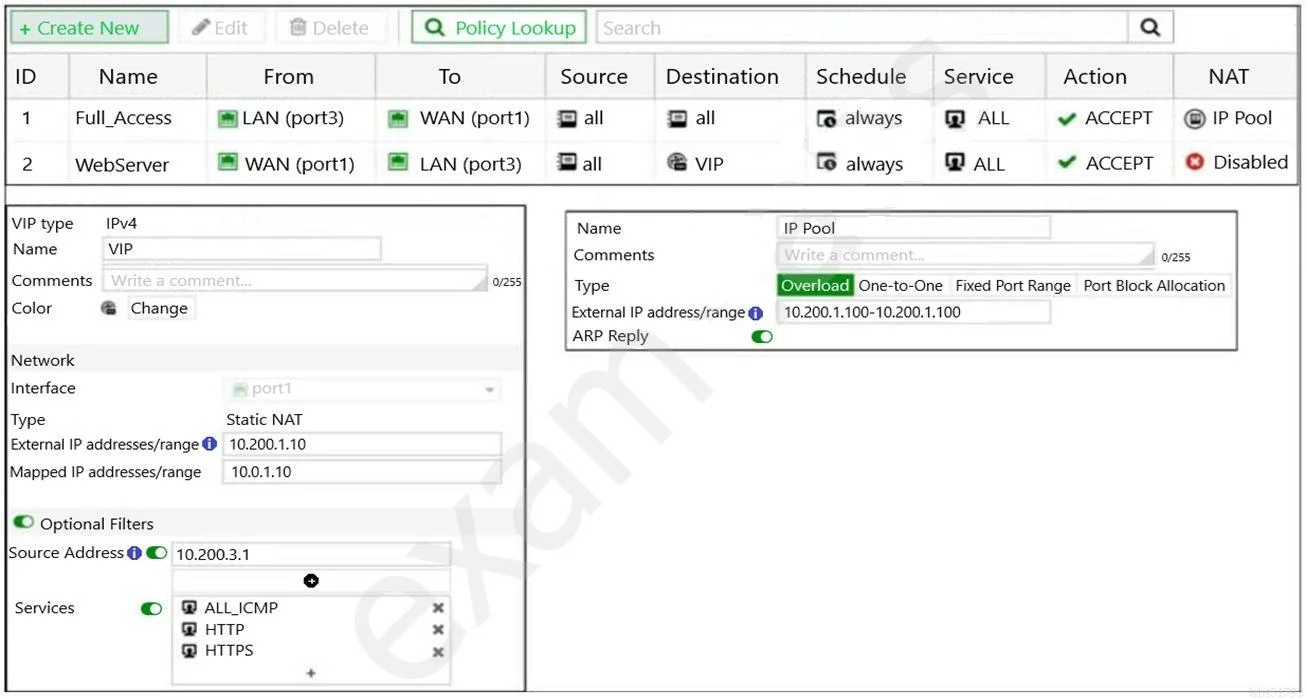Remove the HTTP service
Screen dimensions: 1306x699
(x=438, y=630)
